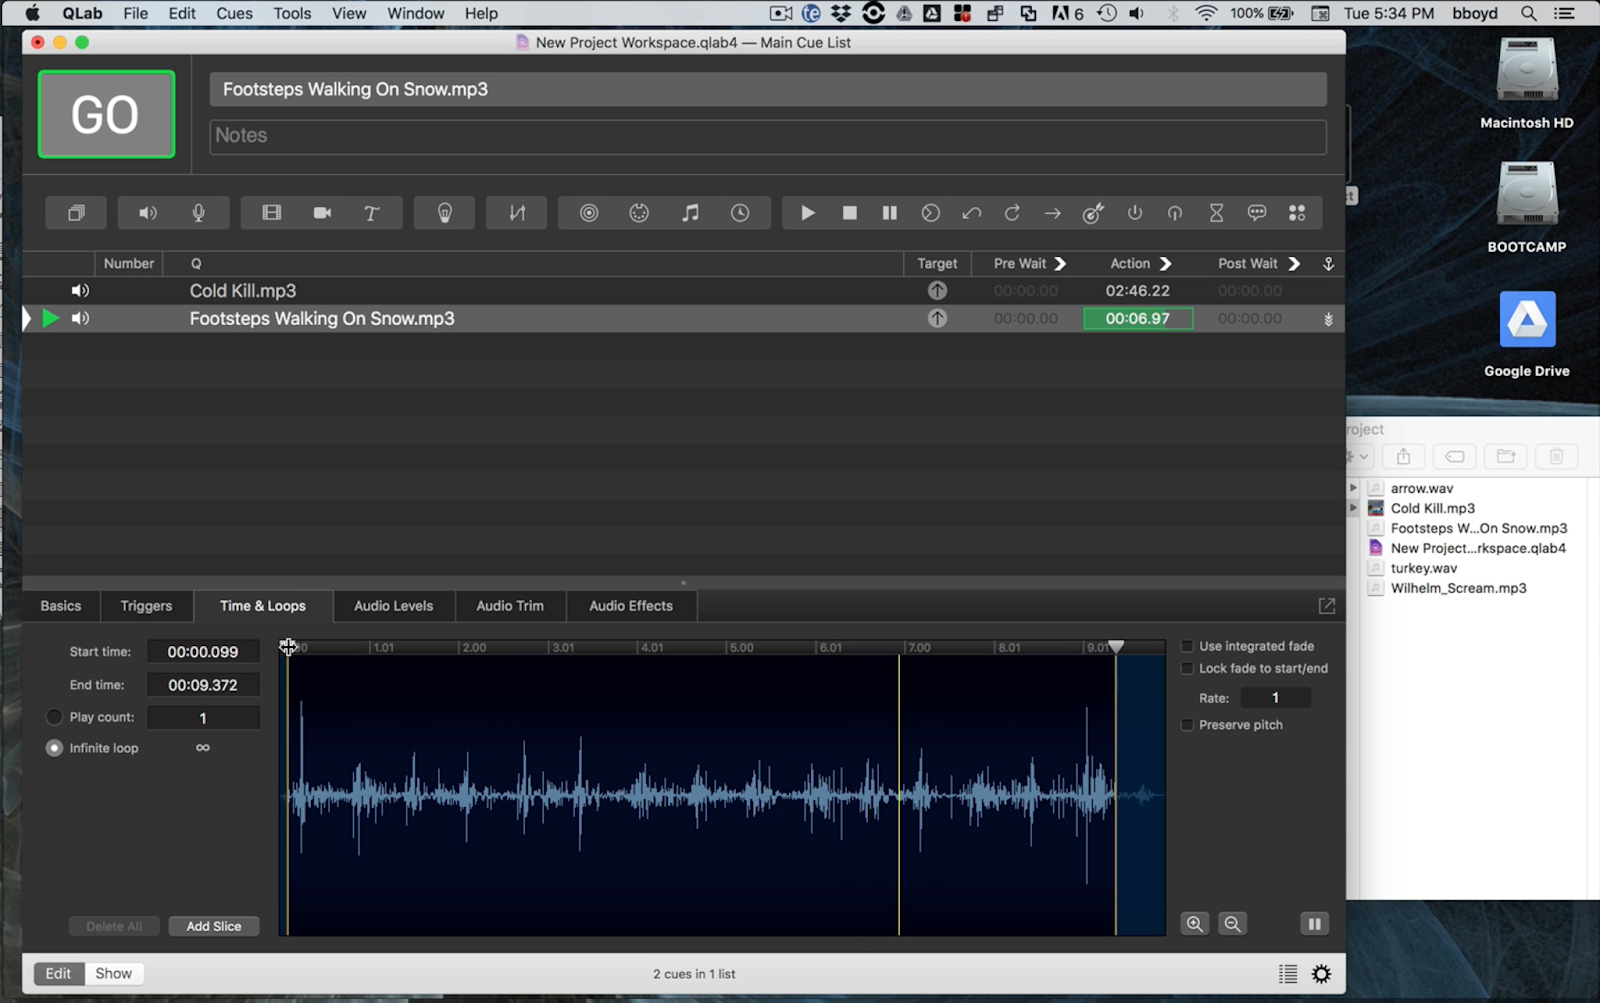The height and width of the screenshot is (1003, 1600).
Task: Expand the Action column arrow
Action: tap(1165, 264)
